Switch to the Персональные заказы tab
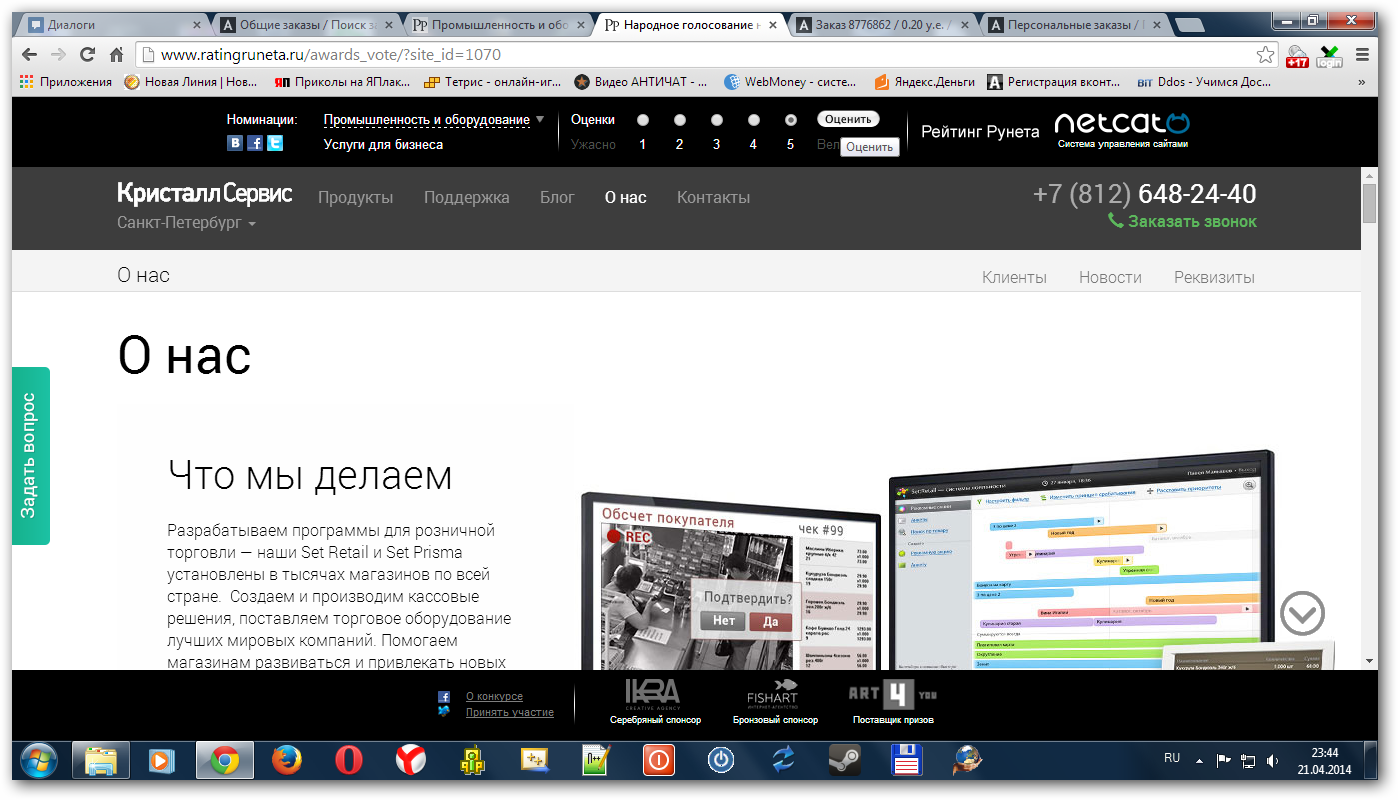 coord(1074,25)
